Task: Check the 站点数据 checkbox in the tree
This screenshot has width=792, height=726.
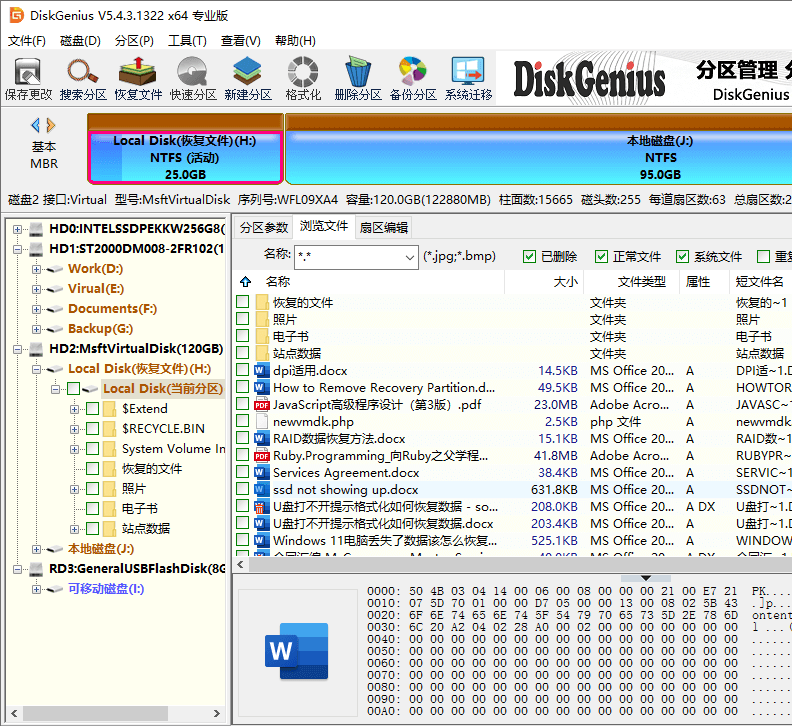Action: point(92,528)
